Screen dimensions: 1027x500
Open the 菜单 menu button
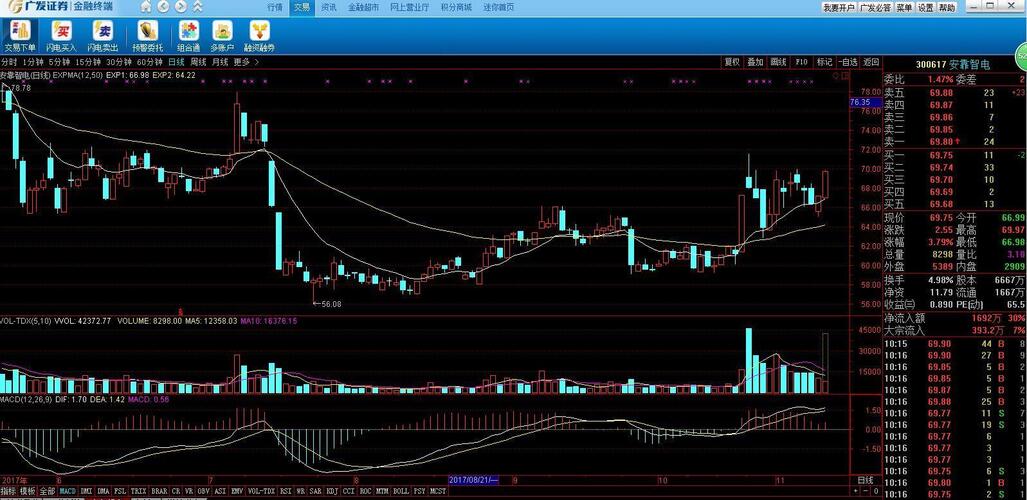905,8
